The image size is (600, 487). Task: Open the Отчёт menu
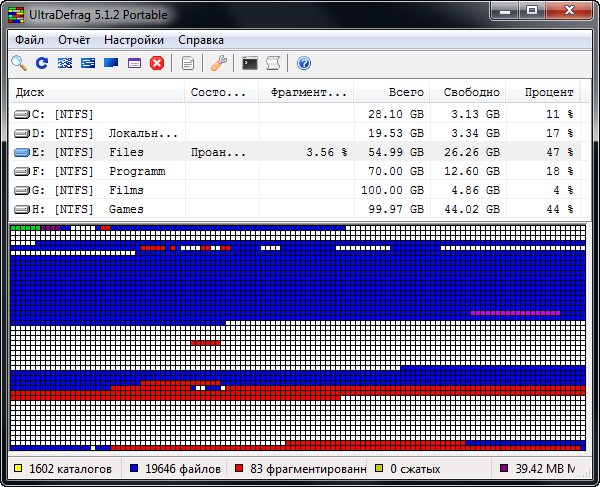click(74, 40)
